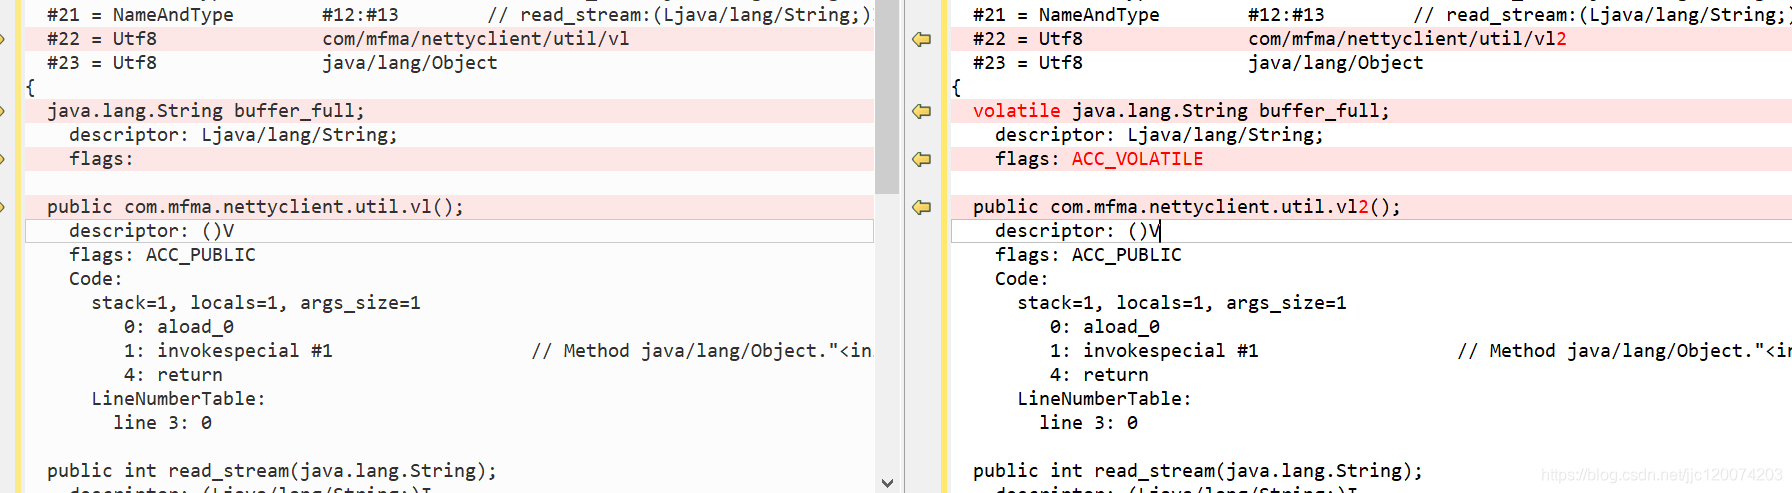Click the empty 'flags:' line in left pane
This screenshot has width=1792, height=493.
pos(101,159)
